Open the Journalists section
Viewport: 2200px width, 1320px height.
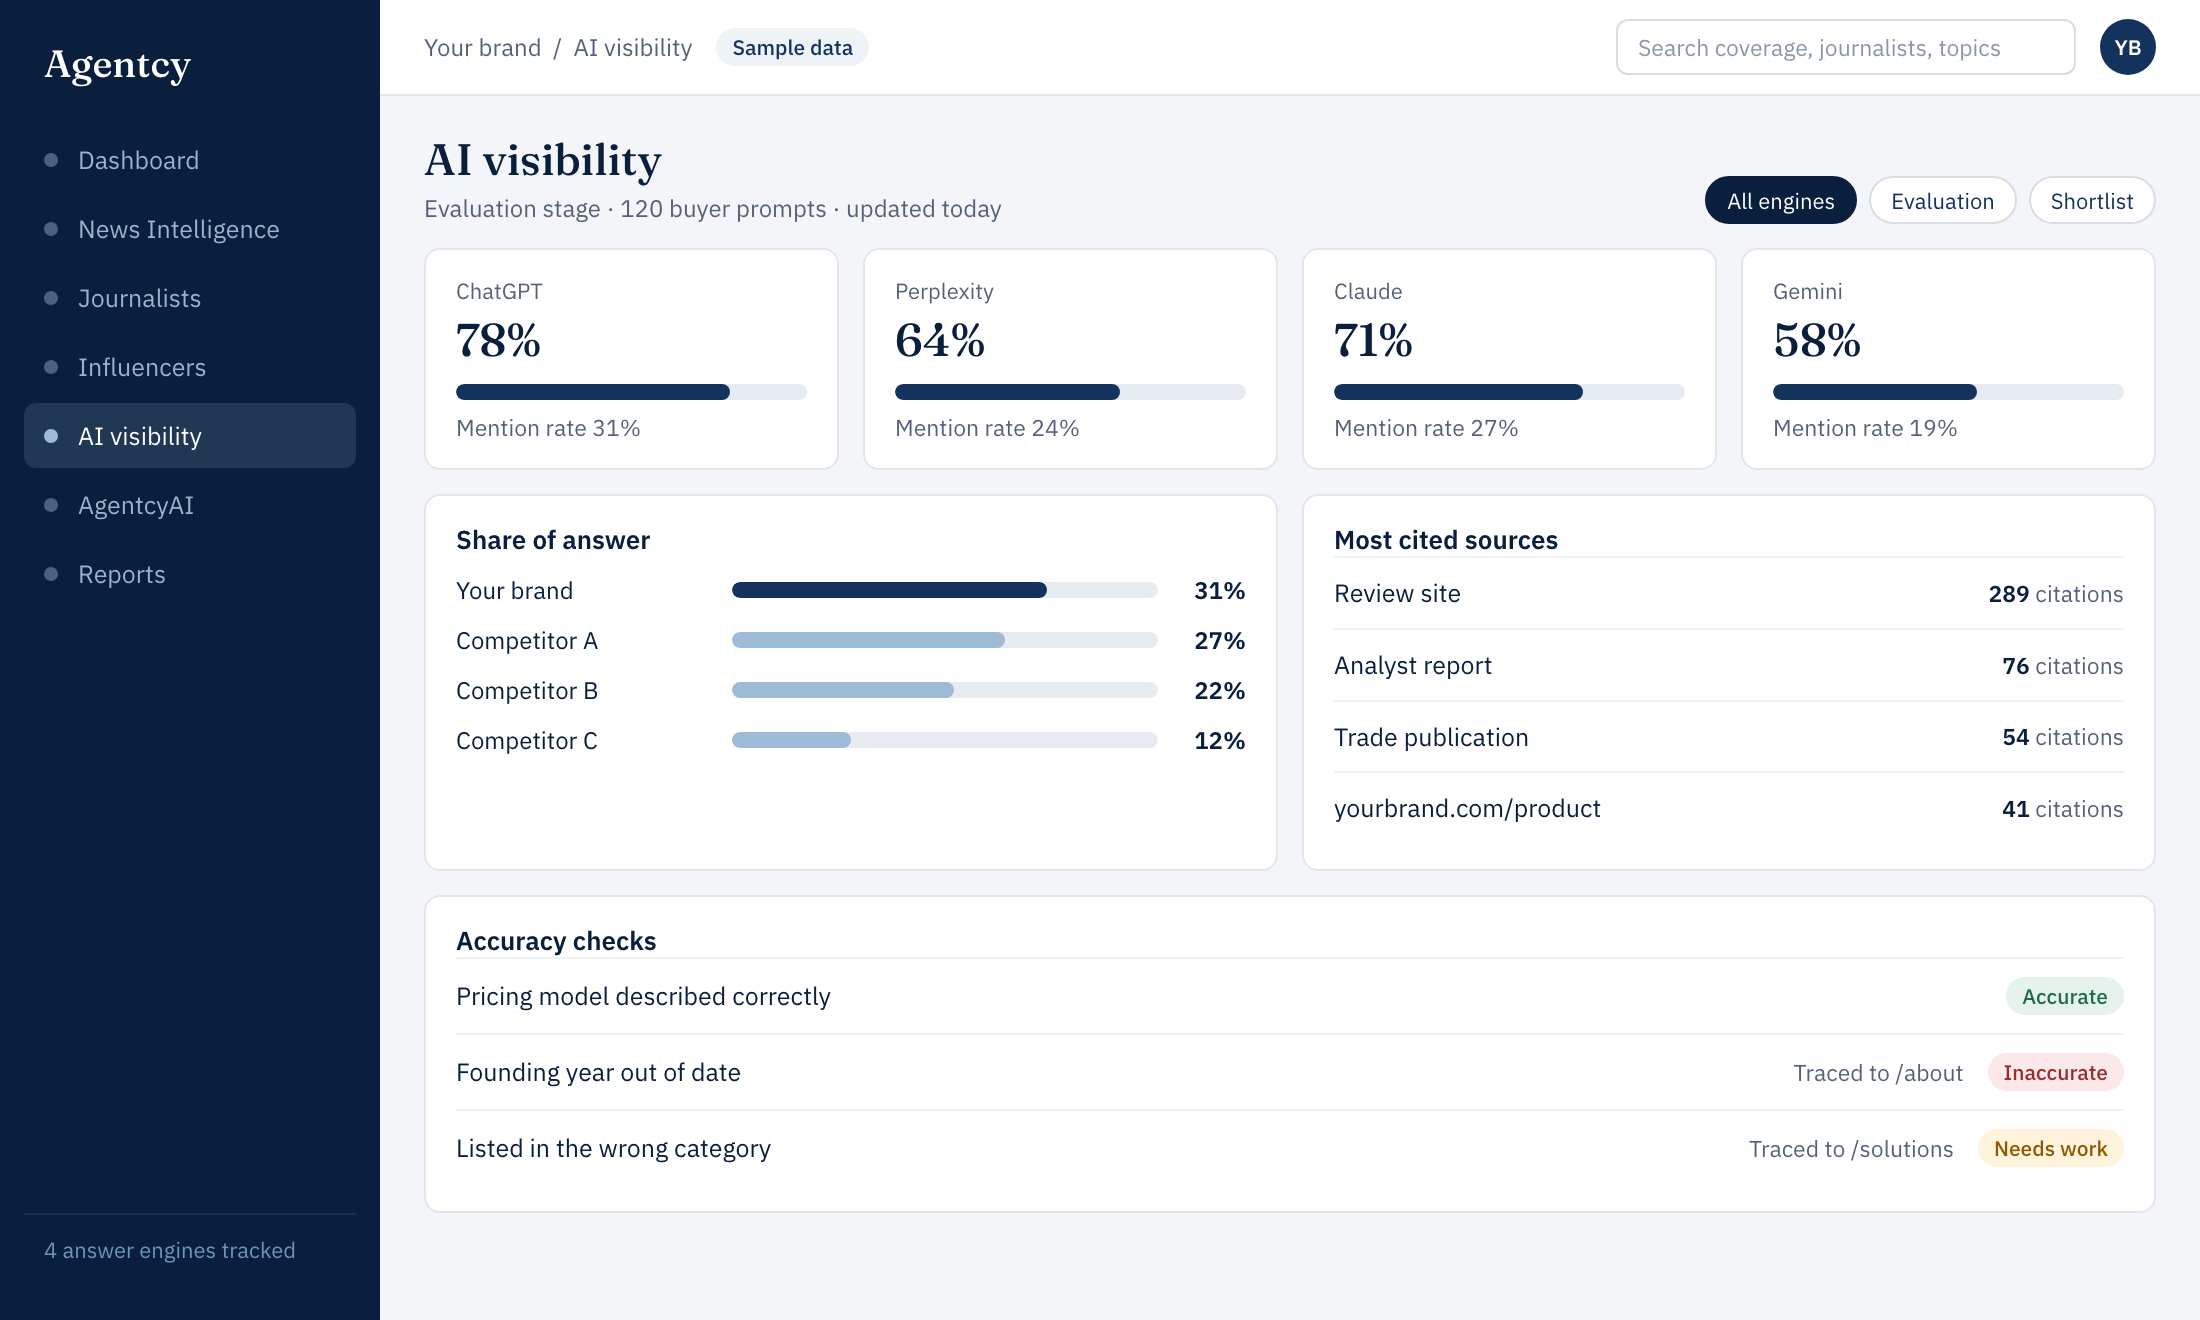(x=190, y=298)
